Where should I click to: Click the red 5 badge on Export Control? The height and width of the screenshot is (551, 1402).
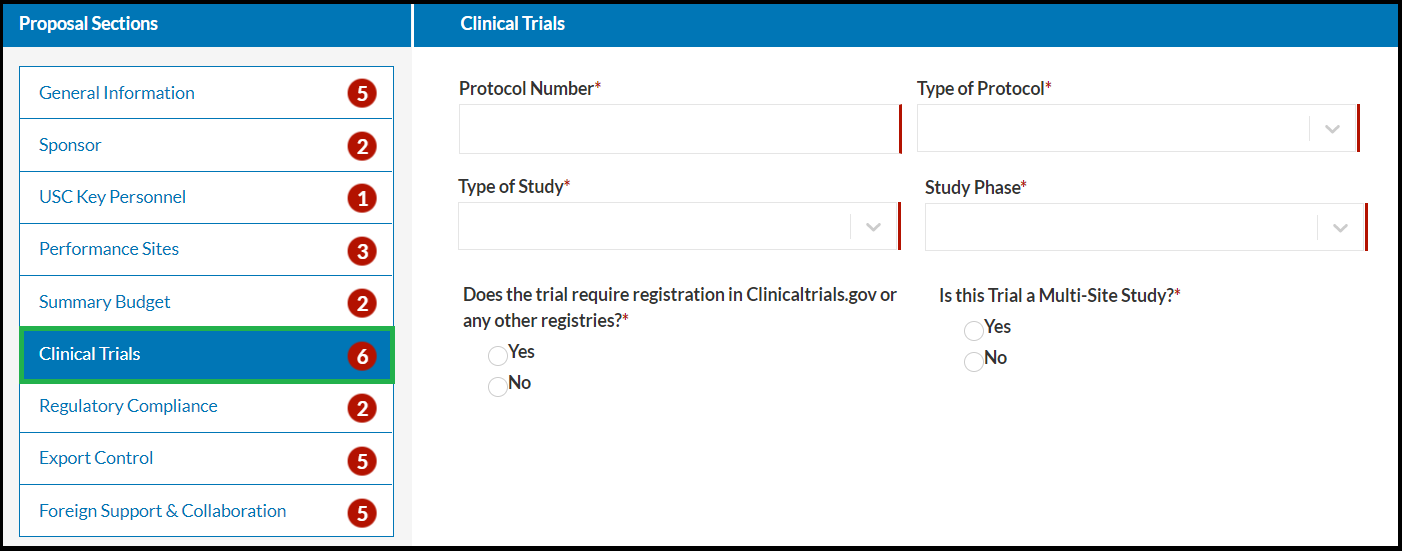pyautogui.click(x=362, y=460)
